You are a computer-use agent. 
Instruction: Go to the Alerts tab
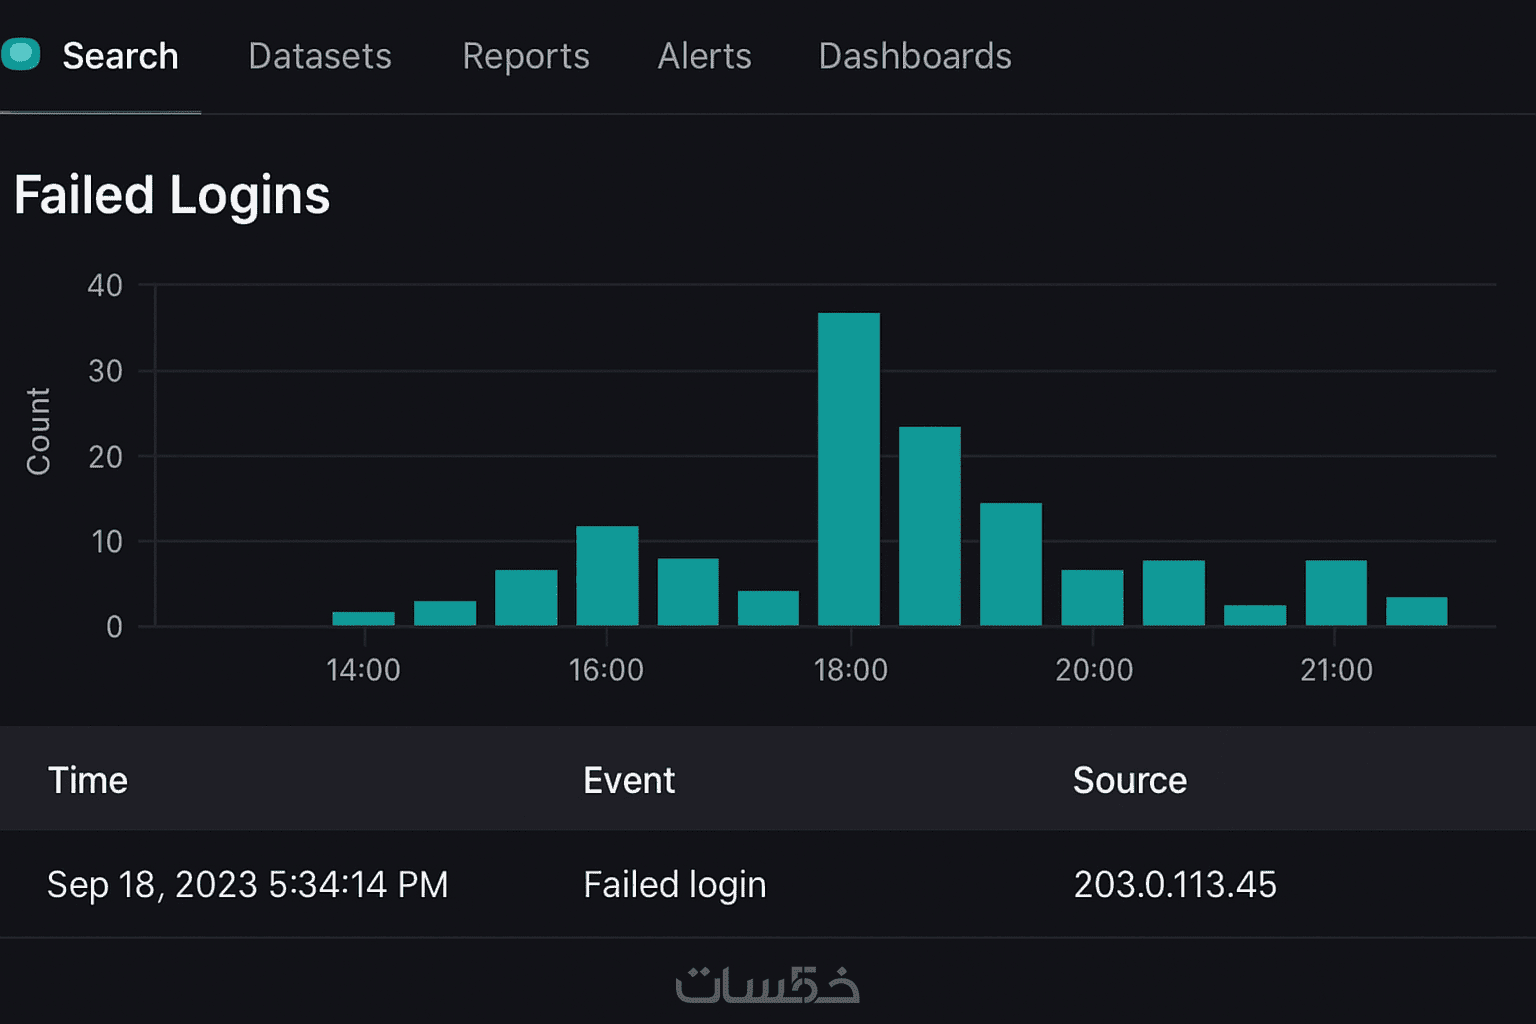[x=704, y=56]
